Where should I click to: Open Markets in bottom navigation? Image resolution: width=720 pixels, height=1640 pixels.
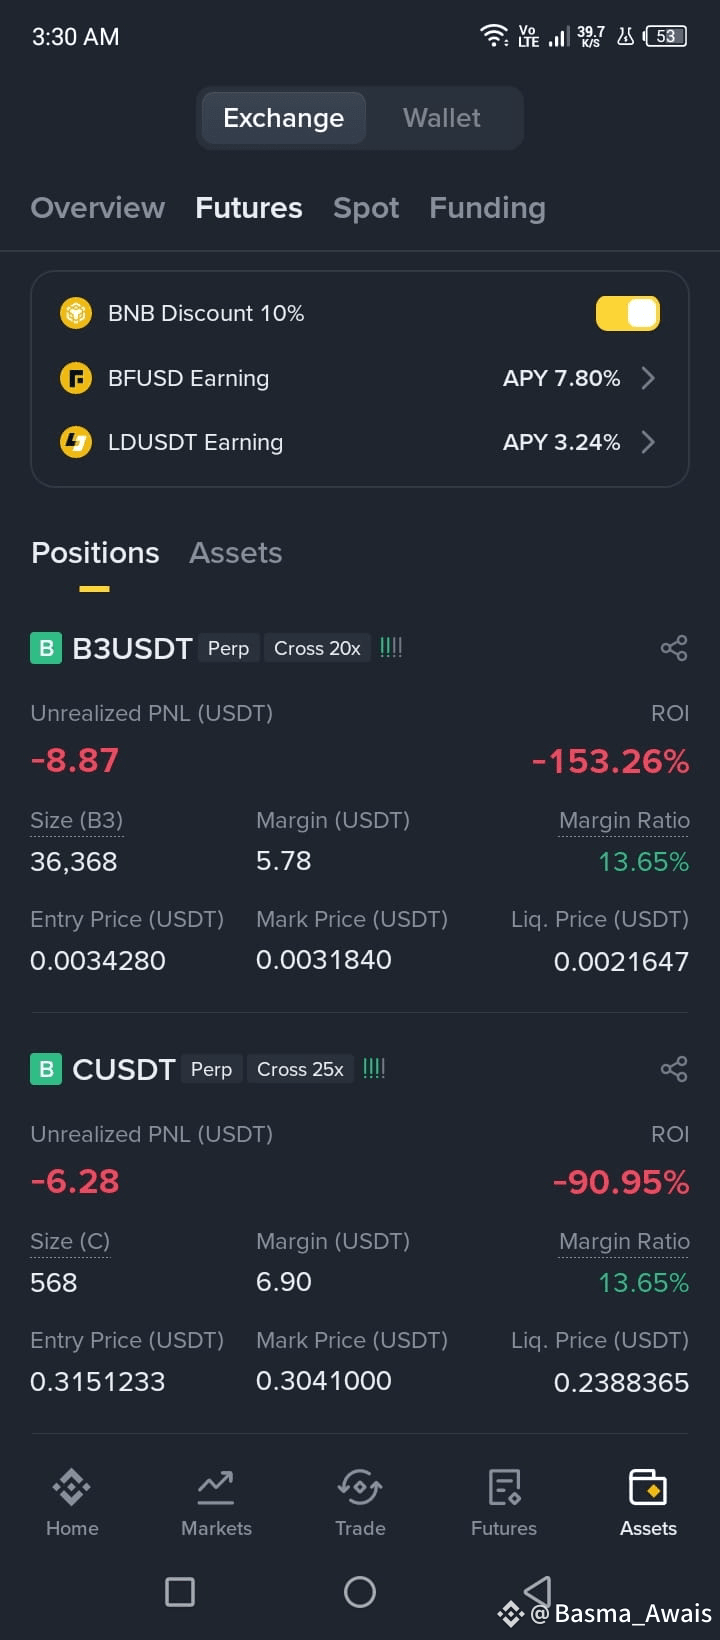216,1502
